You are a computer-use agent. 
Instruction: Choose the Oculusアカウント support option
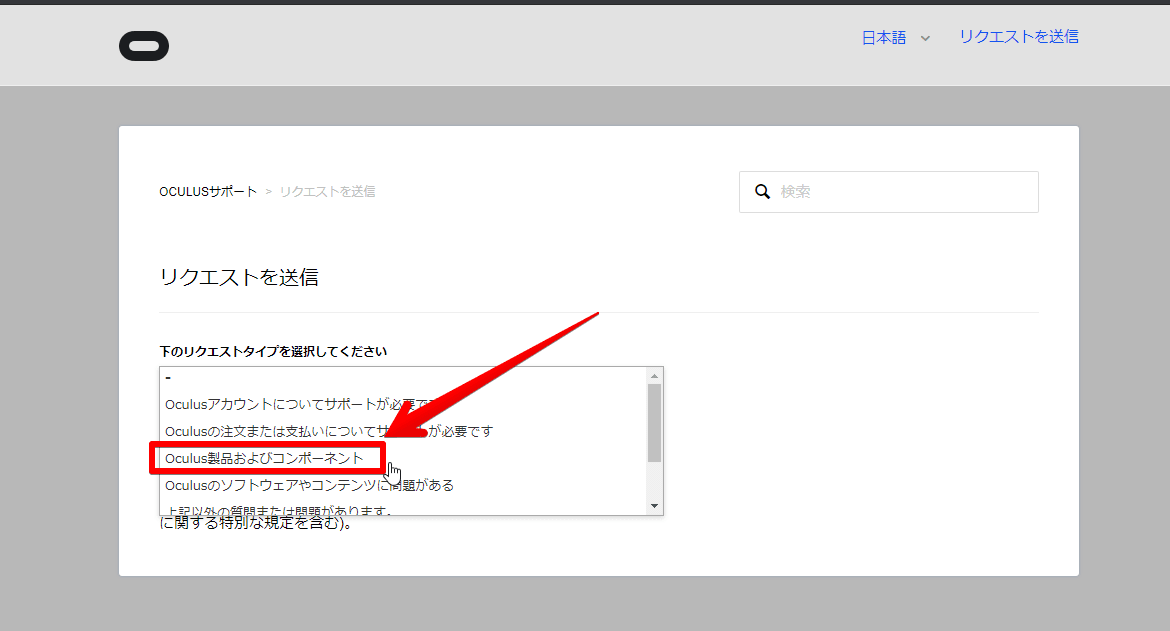tap(290, 404)
